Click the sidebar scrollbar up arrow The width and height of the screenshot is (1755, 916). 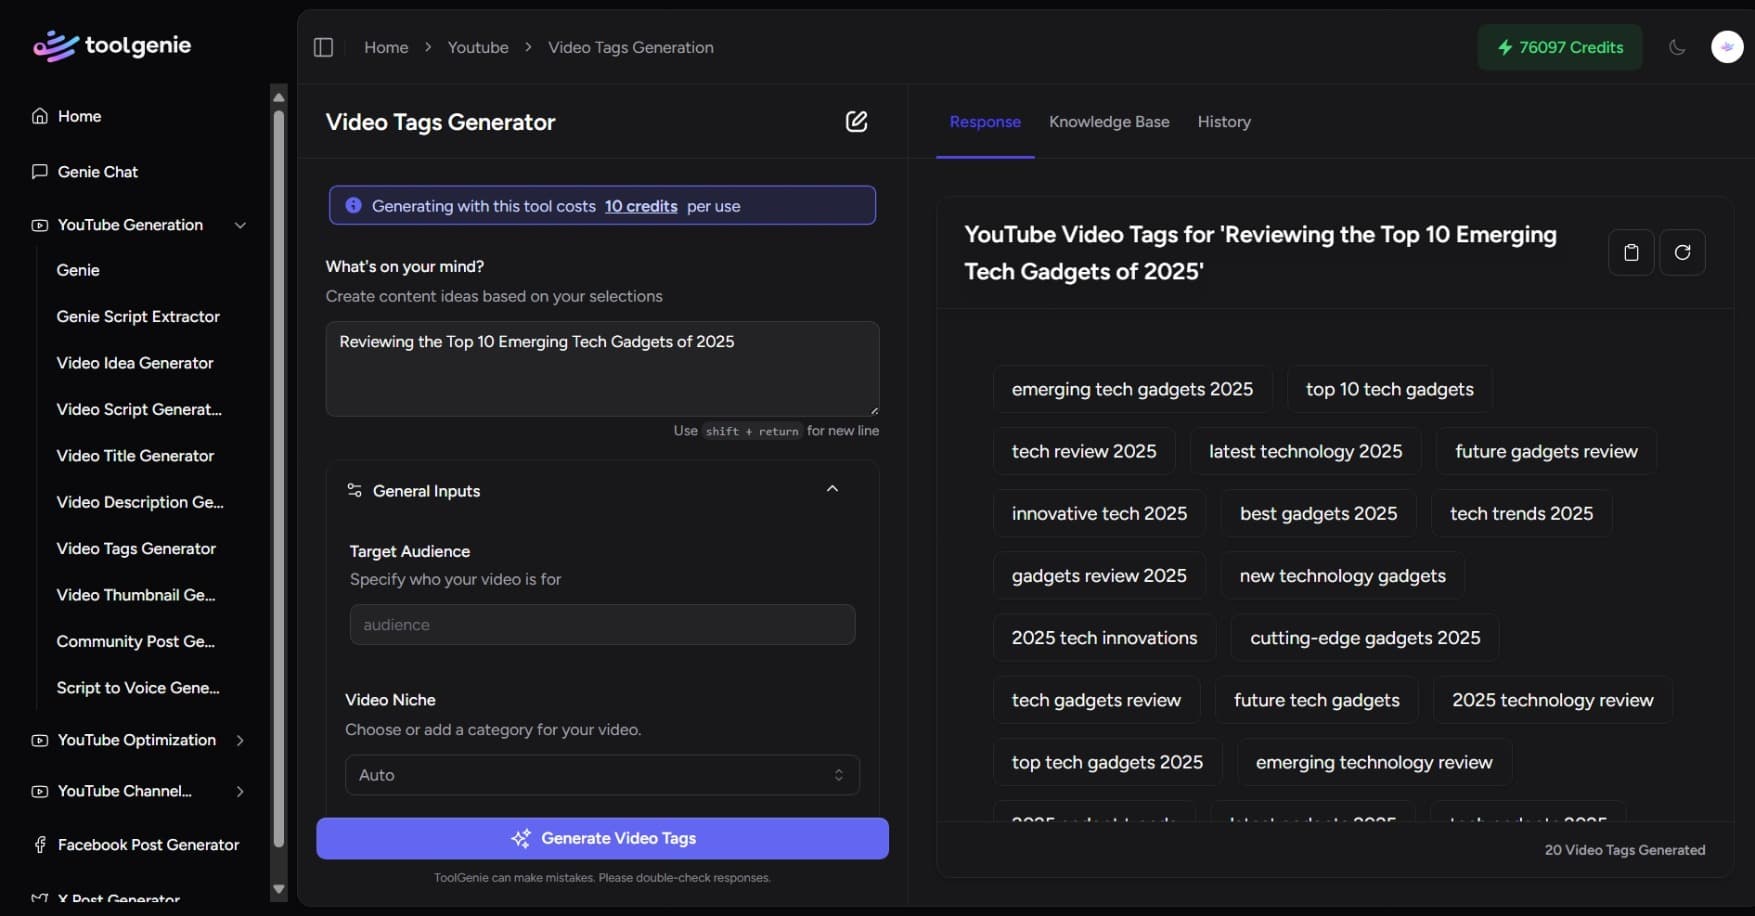coord(279,97)
